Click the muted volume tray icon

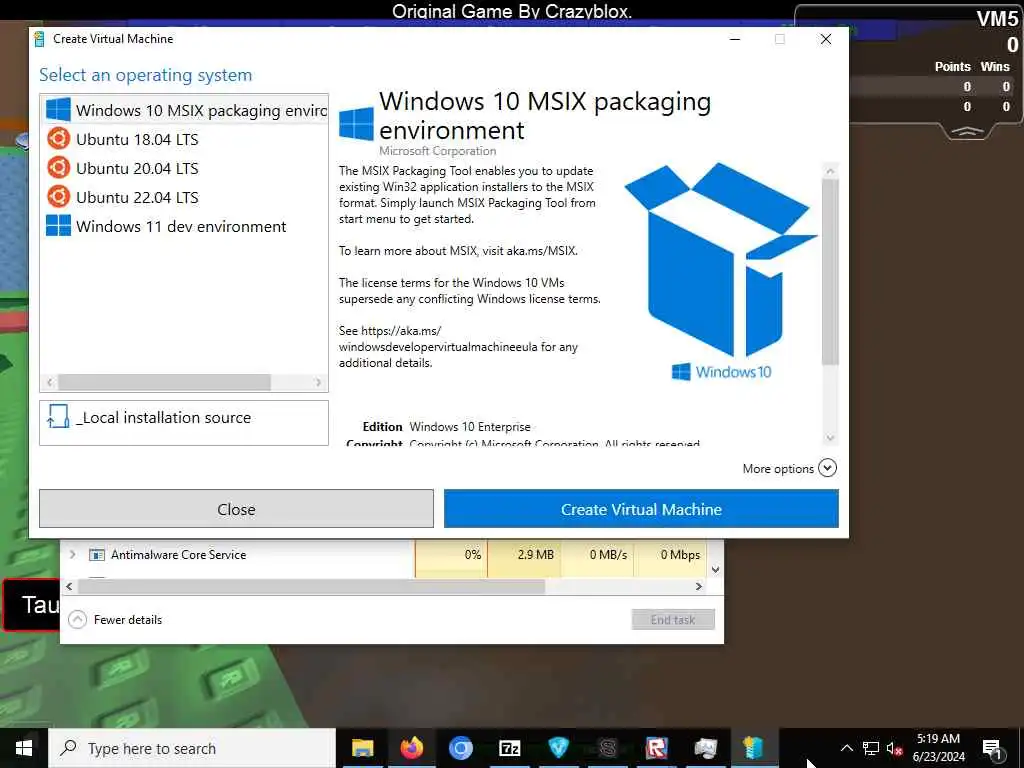[x=894, y=748]
